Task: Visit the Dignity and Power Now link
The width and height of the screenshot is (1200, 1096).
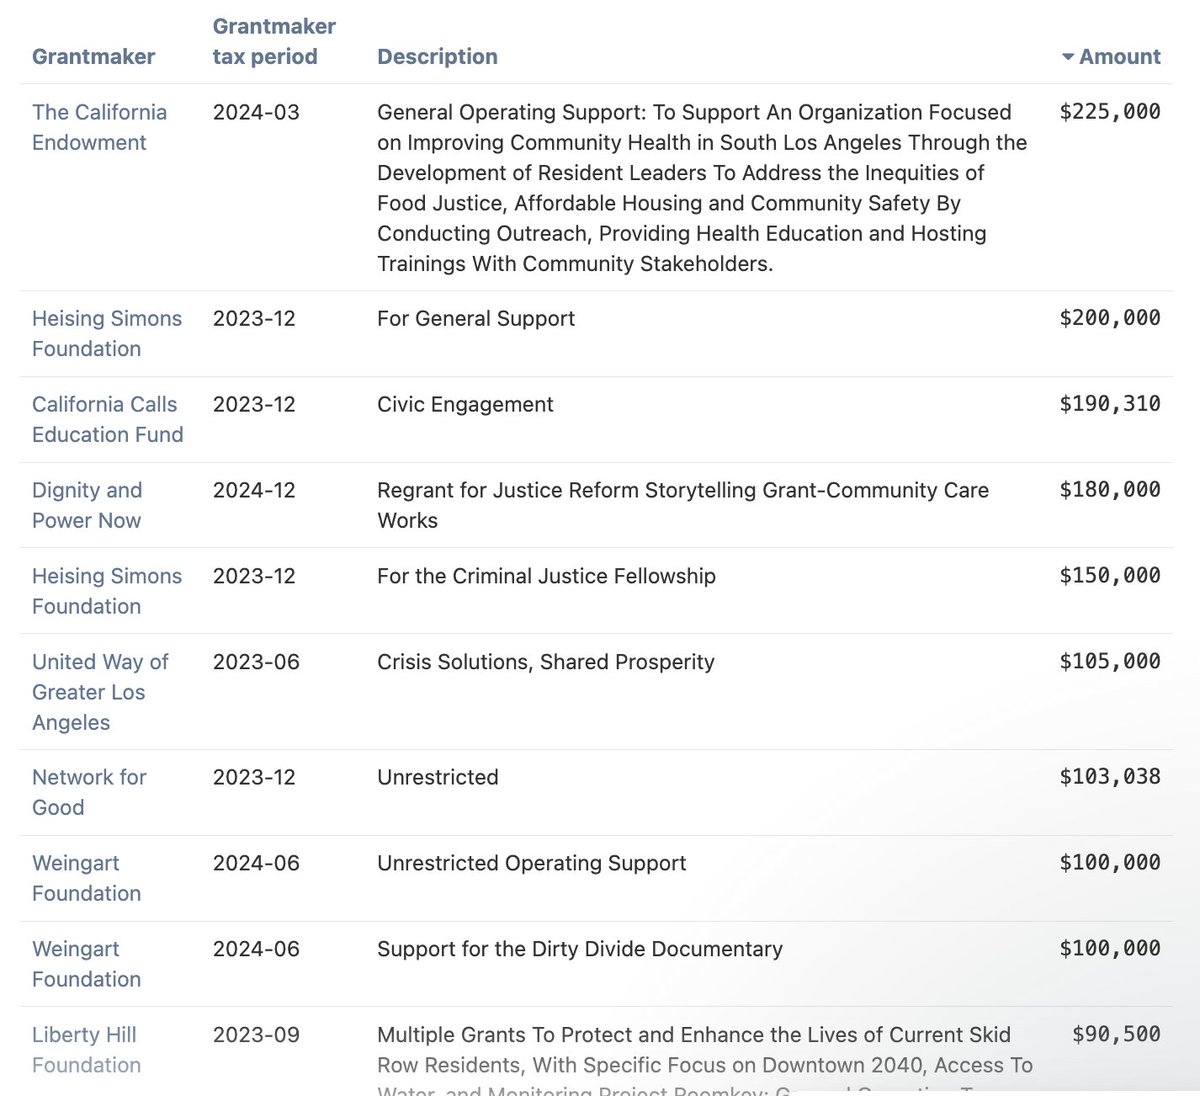Action: [x=87, y=505]
